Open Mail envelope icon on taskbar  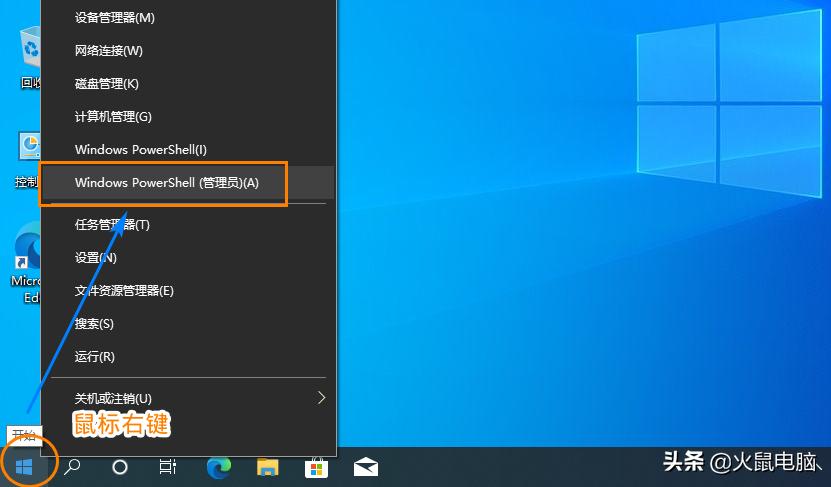pyautogui.click(x=366, y=467)
